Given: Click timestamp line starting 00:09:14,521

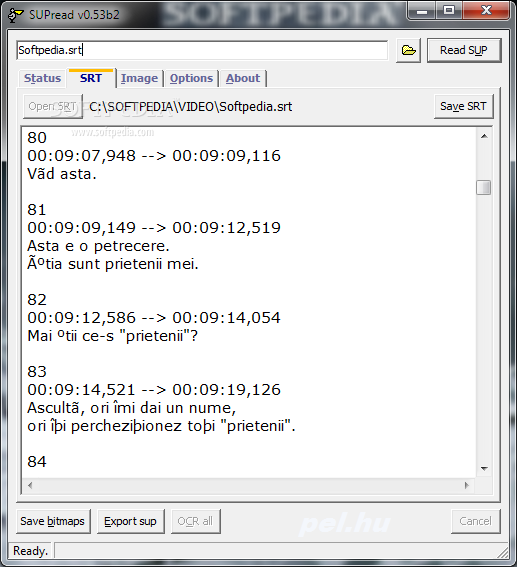Looking at the screenshot, I should 154,390.
